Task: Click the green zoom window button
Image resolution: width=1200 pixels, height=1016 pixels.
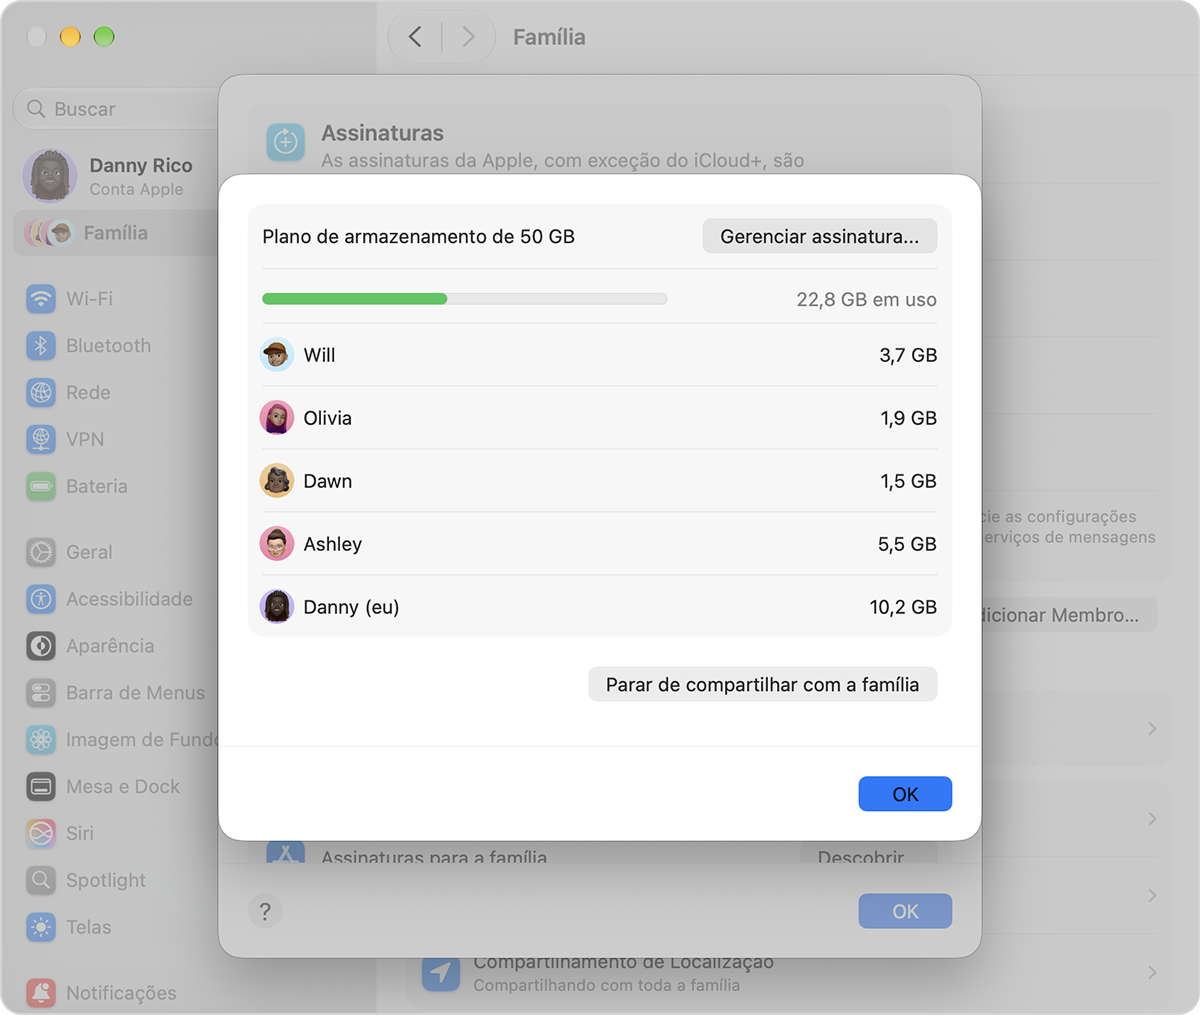Action: (x=104, y=37)
